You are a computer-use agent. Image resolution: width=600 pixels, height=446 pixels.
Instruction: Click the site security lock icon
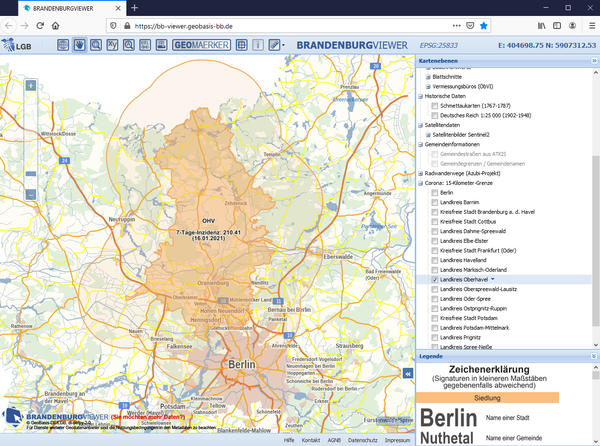point(127,26)
